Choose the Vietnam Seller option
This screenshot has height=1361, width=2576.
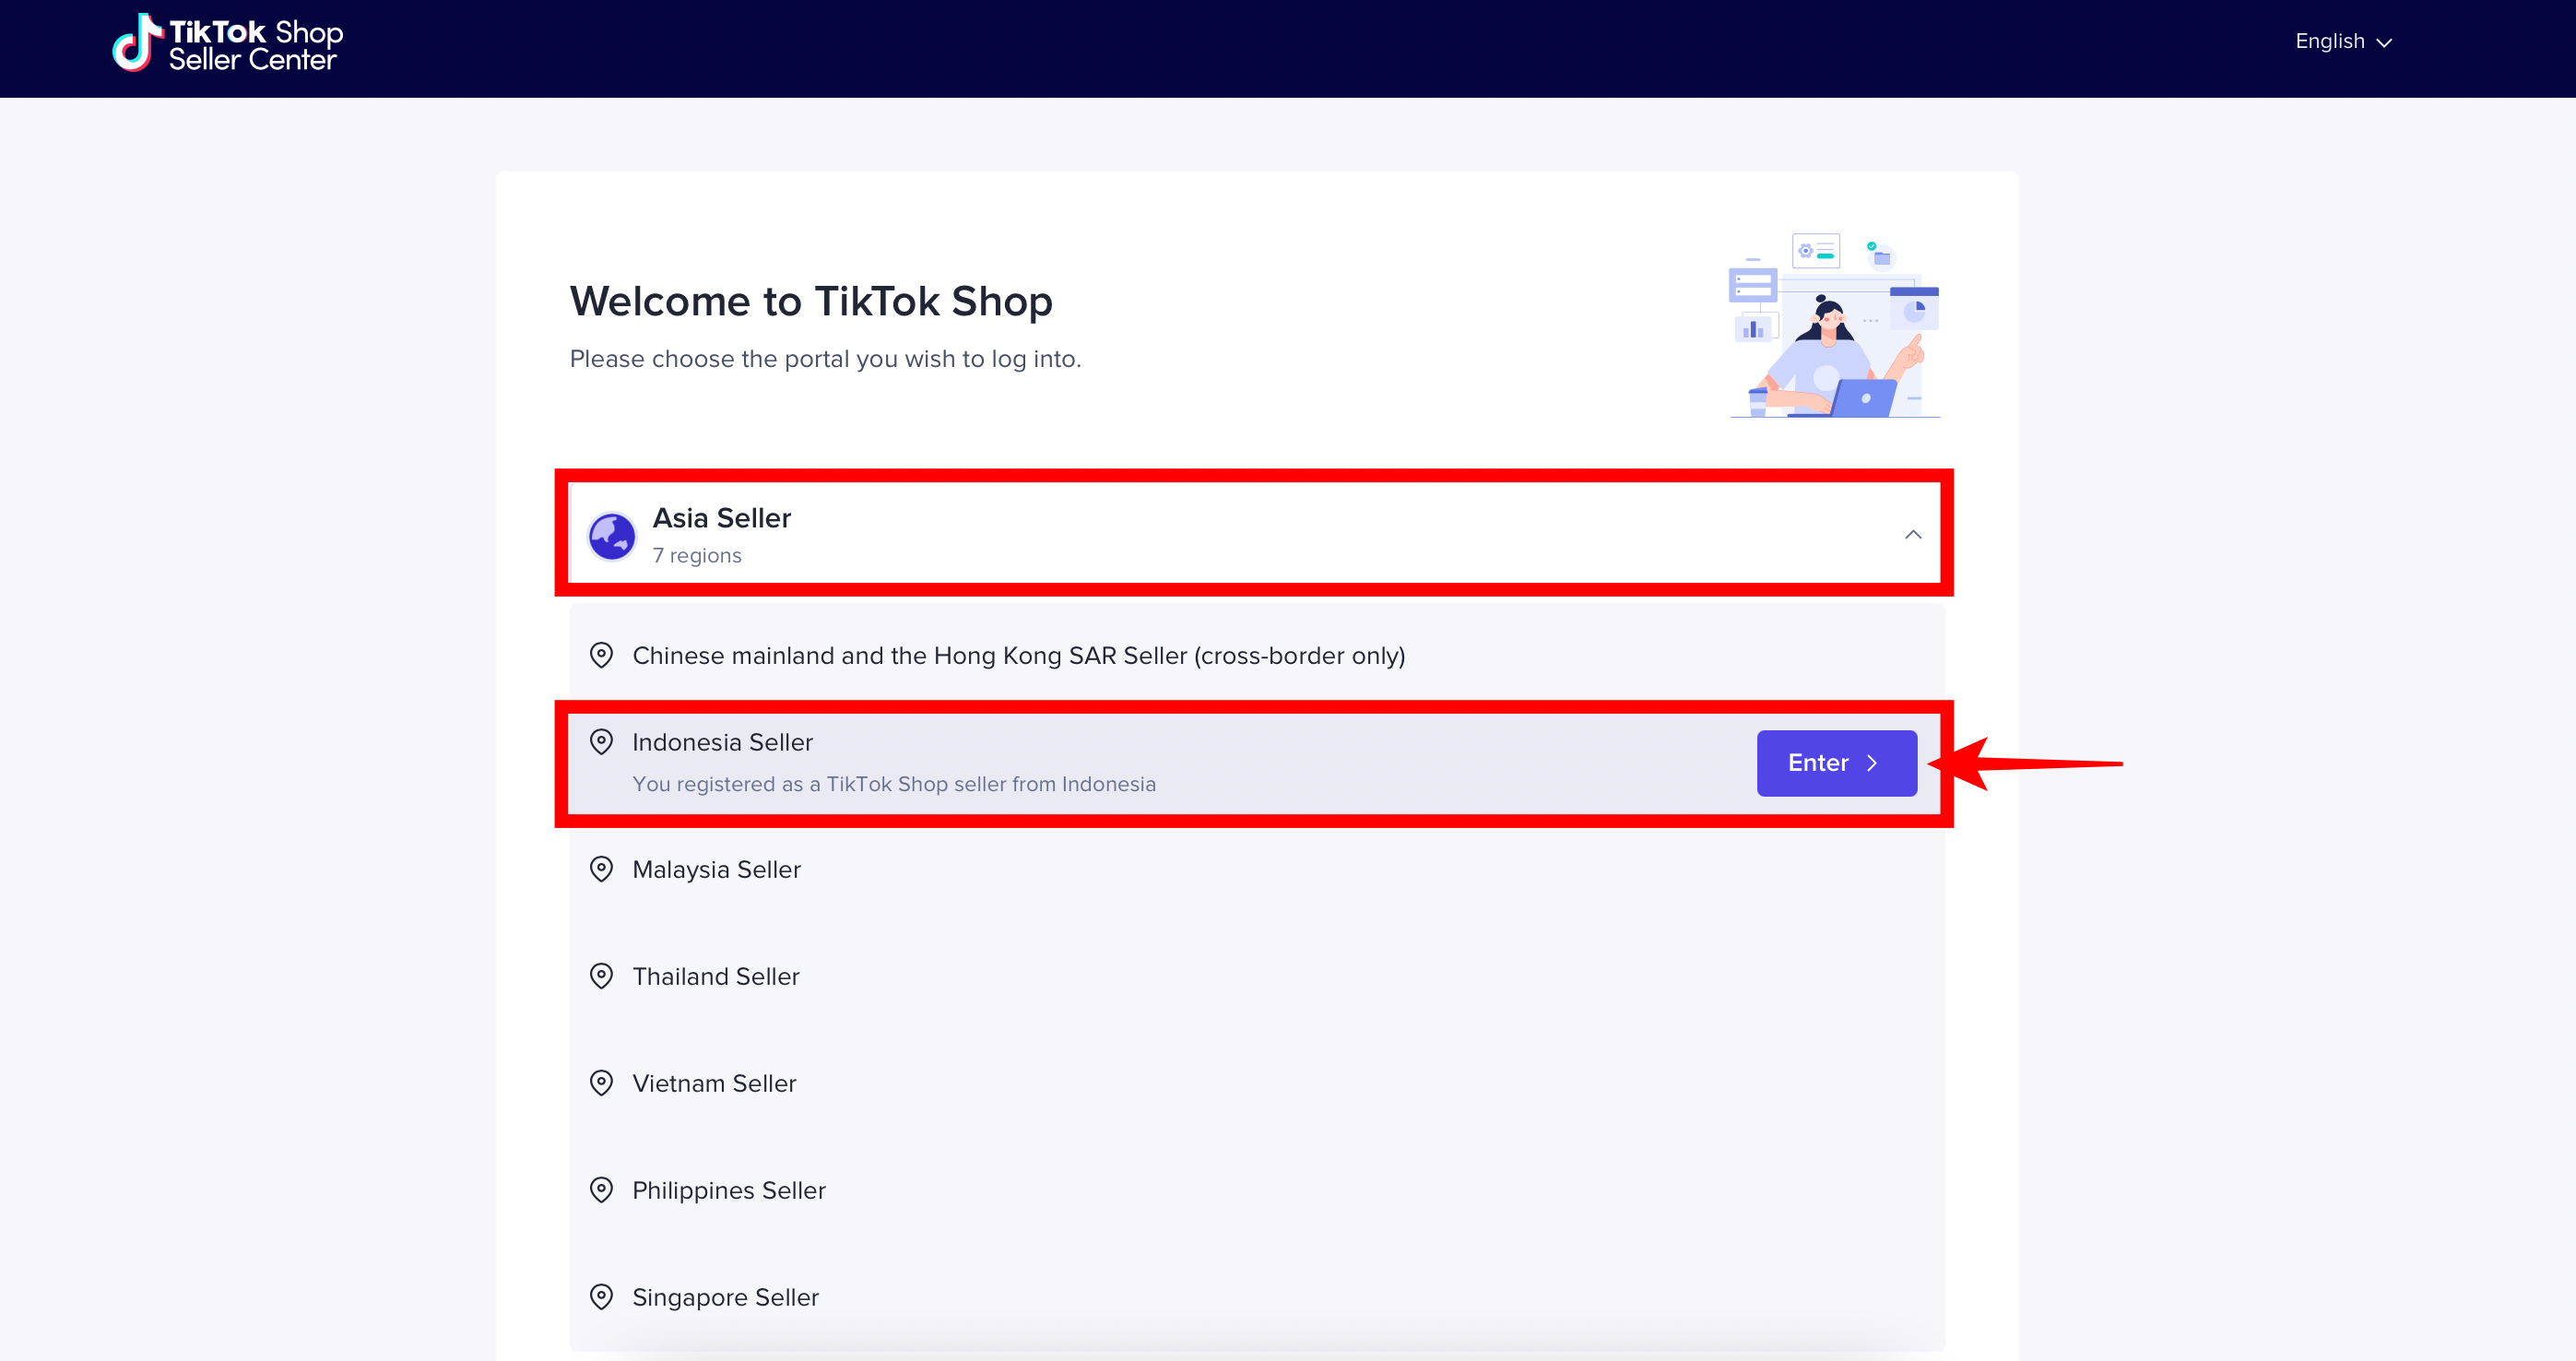coord(714,1083)
